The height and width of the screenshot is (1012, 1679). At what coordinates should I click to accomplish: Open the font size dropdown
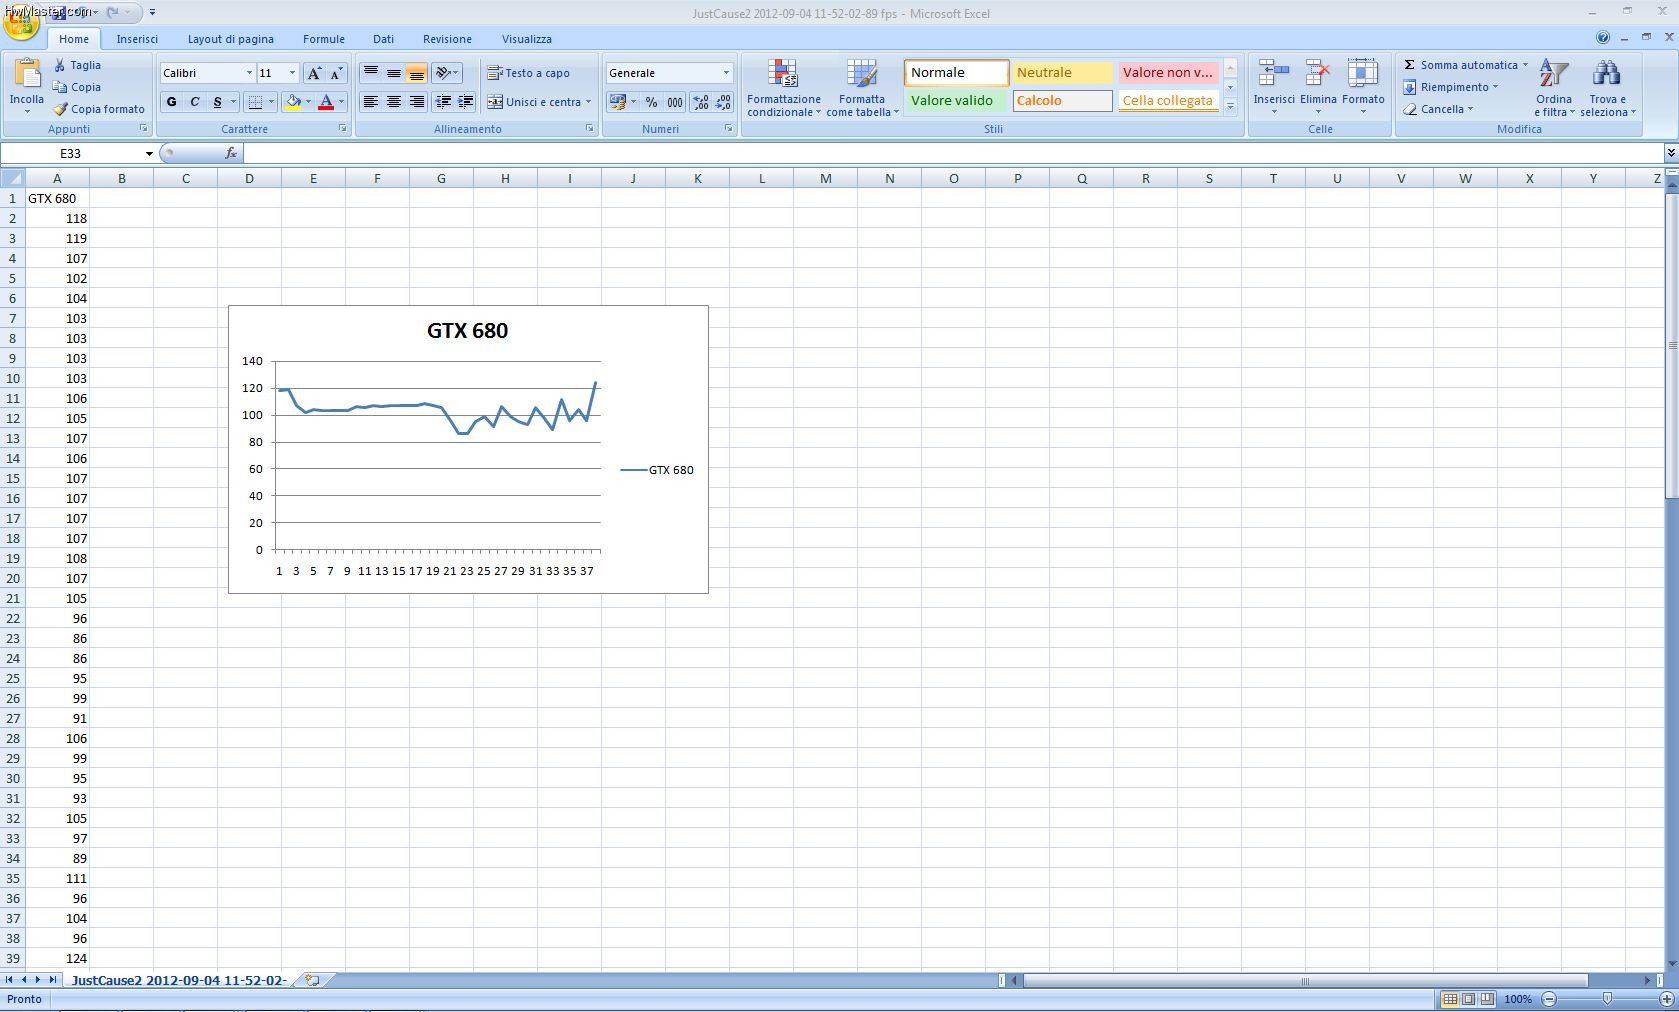(x=292, y=73)
